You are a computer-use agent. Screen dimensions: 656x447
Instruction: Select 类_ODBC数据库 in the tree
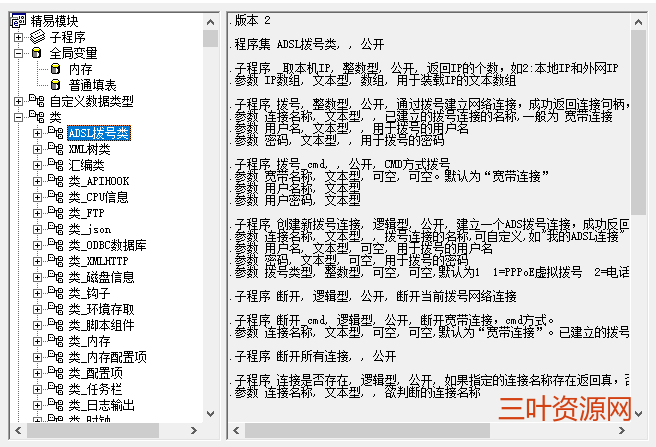(107, 245)
